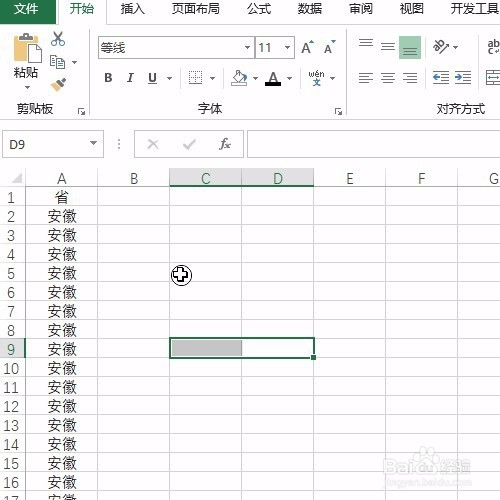The width and height of the screenshot is (500, 500).
Task: Switch to the 开发工具 Developer tab
Action: [x=475, y=9]
